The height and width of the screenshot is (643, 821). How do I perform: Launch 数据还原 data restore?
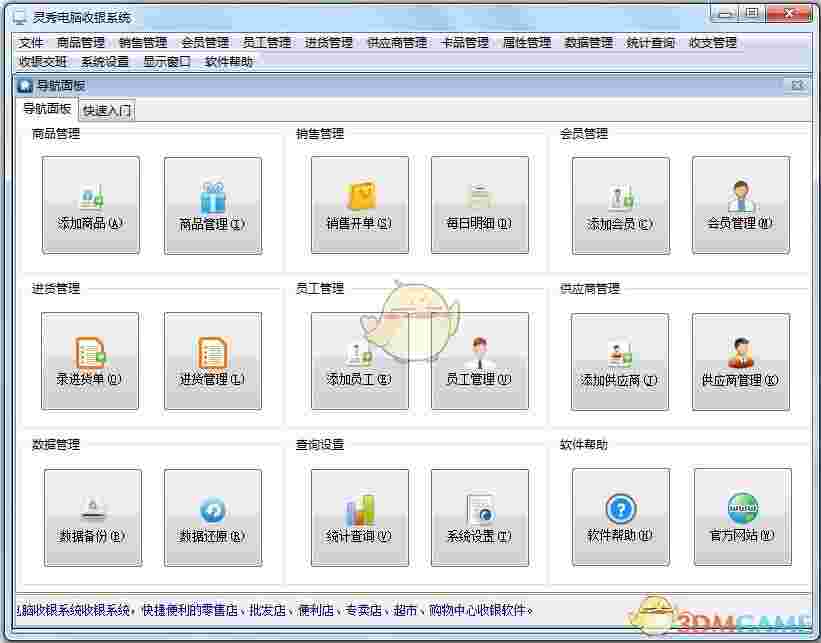coord(213,517)
